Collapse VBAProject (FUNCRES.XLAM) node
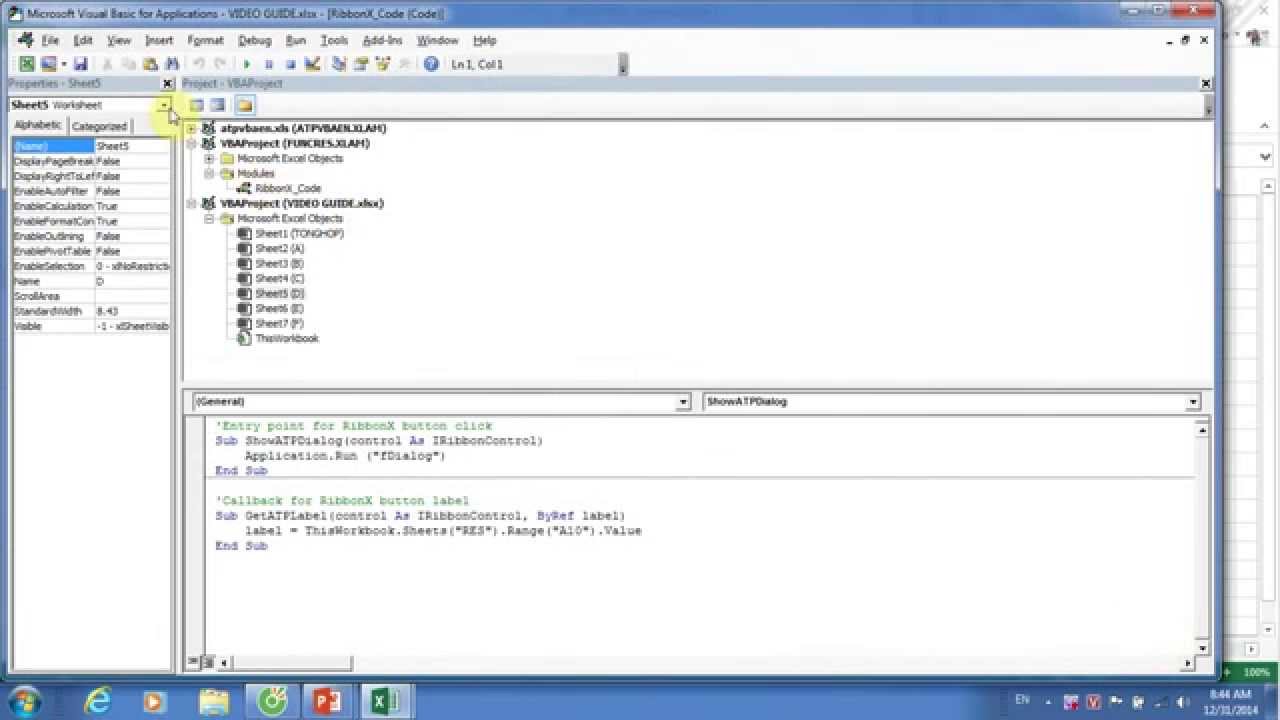Screen dimensions: 1280x720 pos(192,143)
